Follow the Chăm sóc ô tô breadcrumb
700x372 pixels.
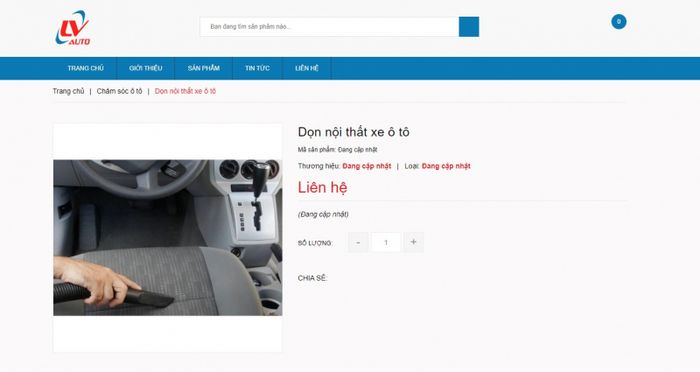119,91
